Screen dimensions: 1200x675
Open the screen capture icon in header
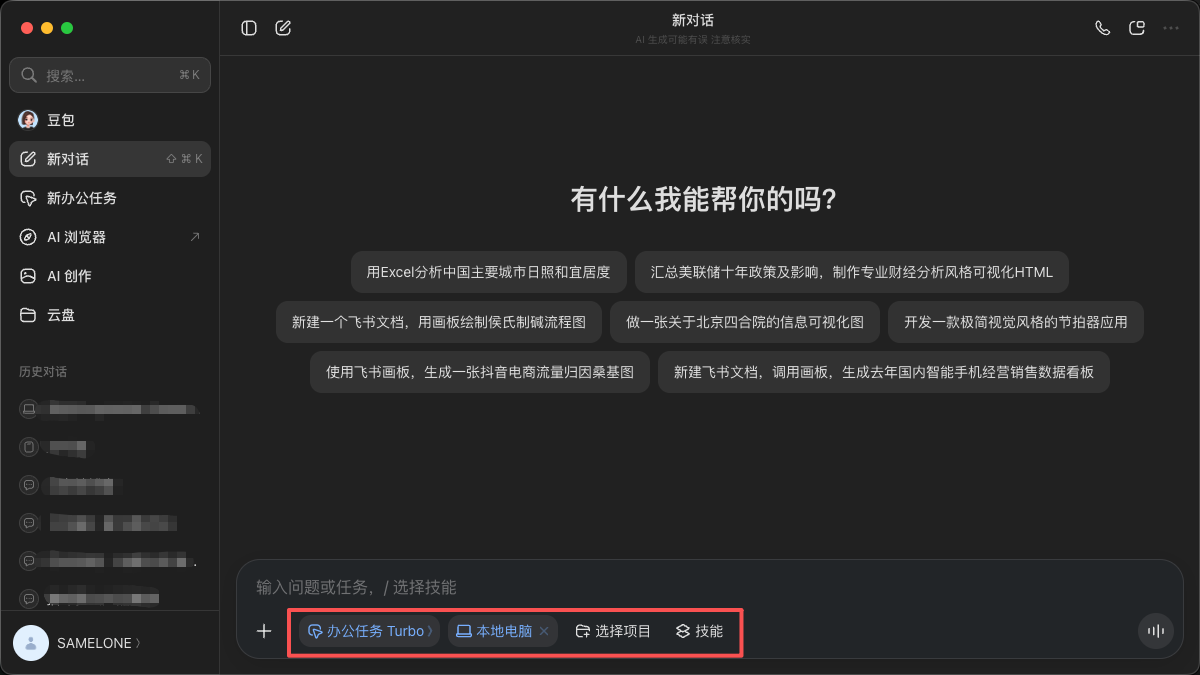coord(1137,28)
